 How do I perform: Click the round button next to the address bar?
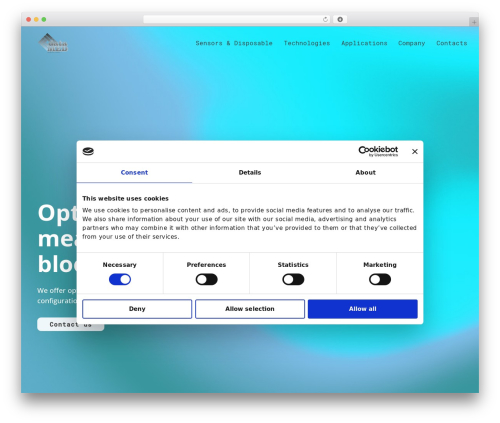click(340, 19)
